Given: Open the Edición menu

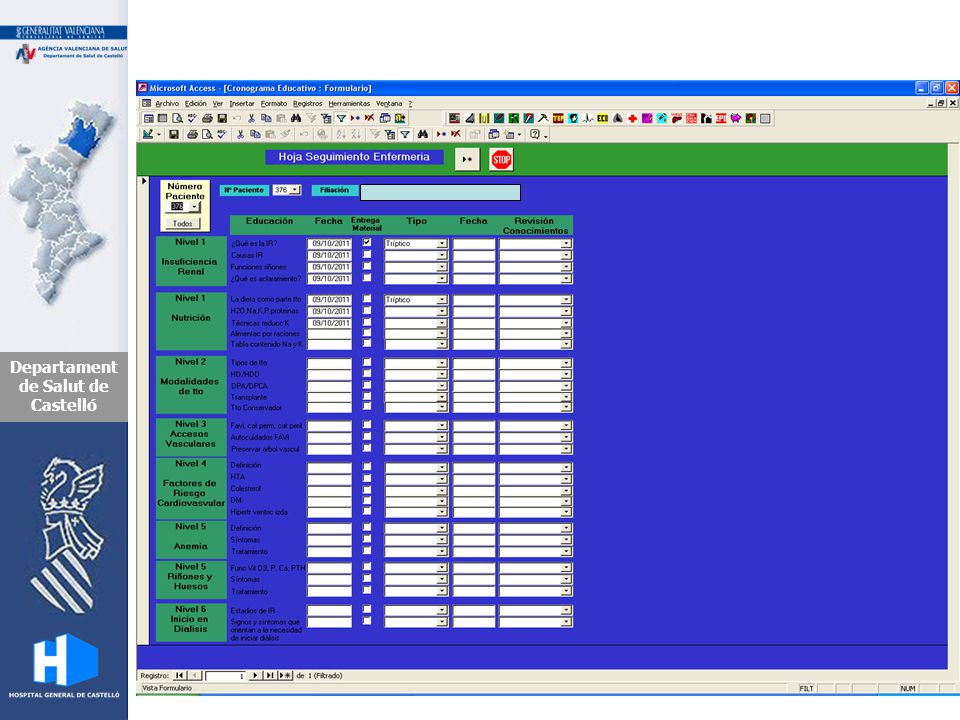Looking at the screenshot, I should tap(196, 103).
